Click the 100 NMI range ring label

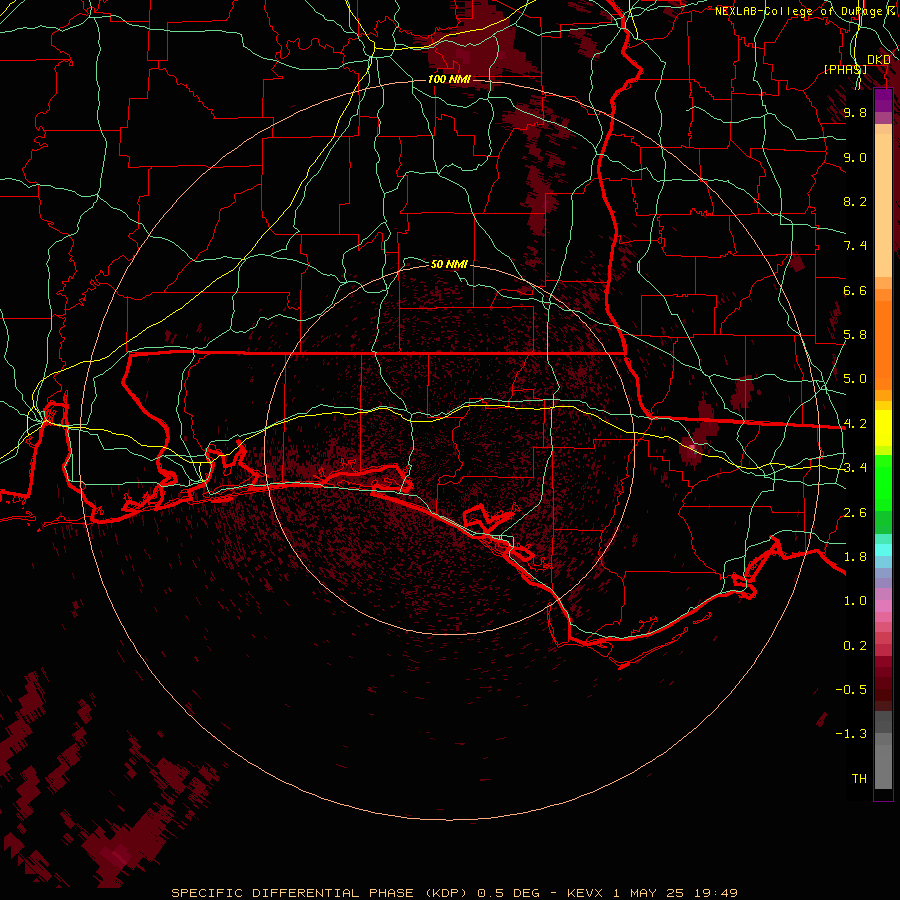[x=448, y=79]
